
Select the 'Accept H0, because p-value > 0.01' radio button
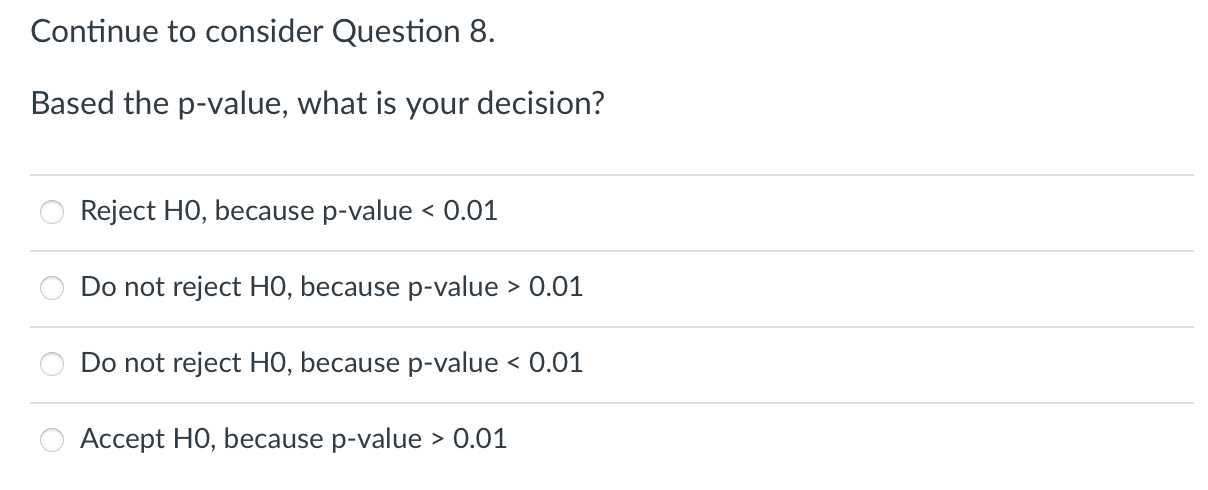click(x=52, y=440)
